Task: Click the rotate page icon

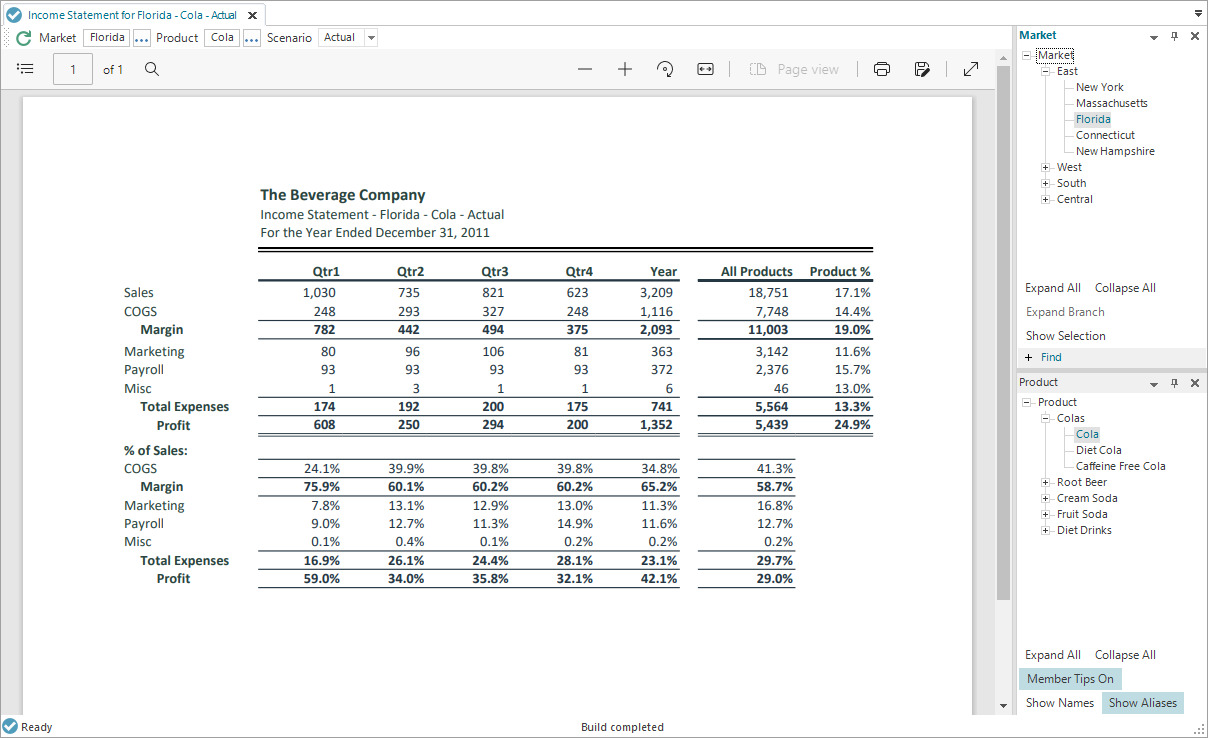Action: pyautogui.click(x=665, y=69)
